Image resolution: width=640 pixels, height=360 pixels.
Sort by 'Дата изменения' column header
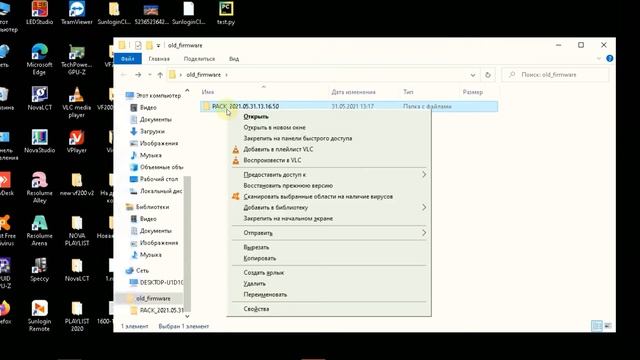tap(353, 92)
